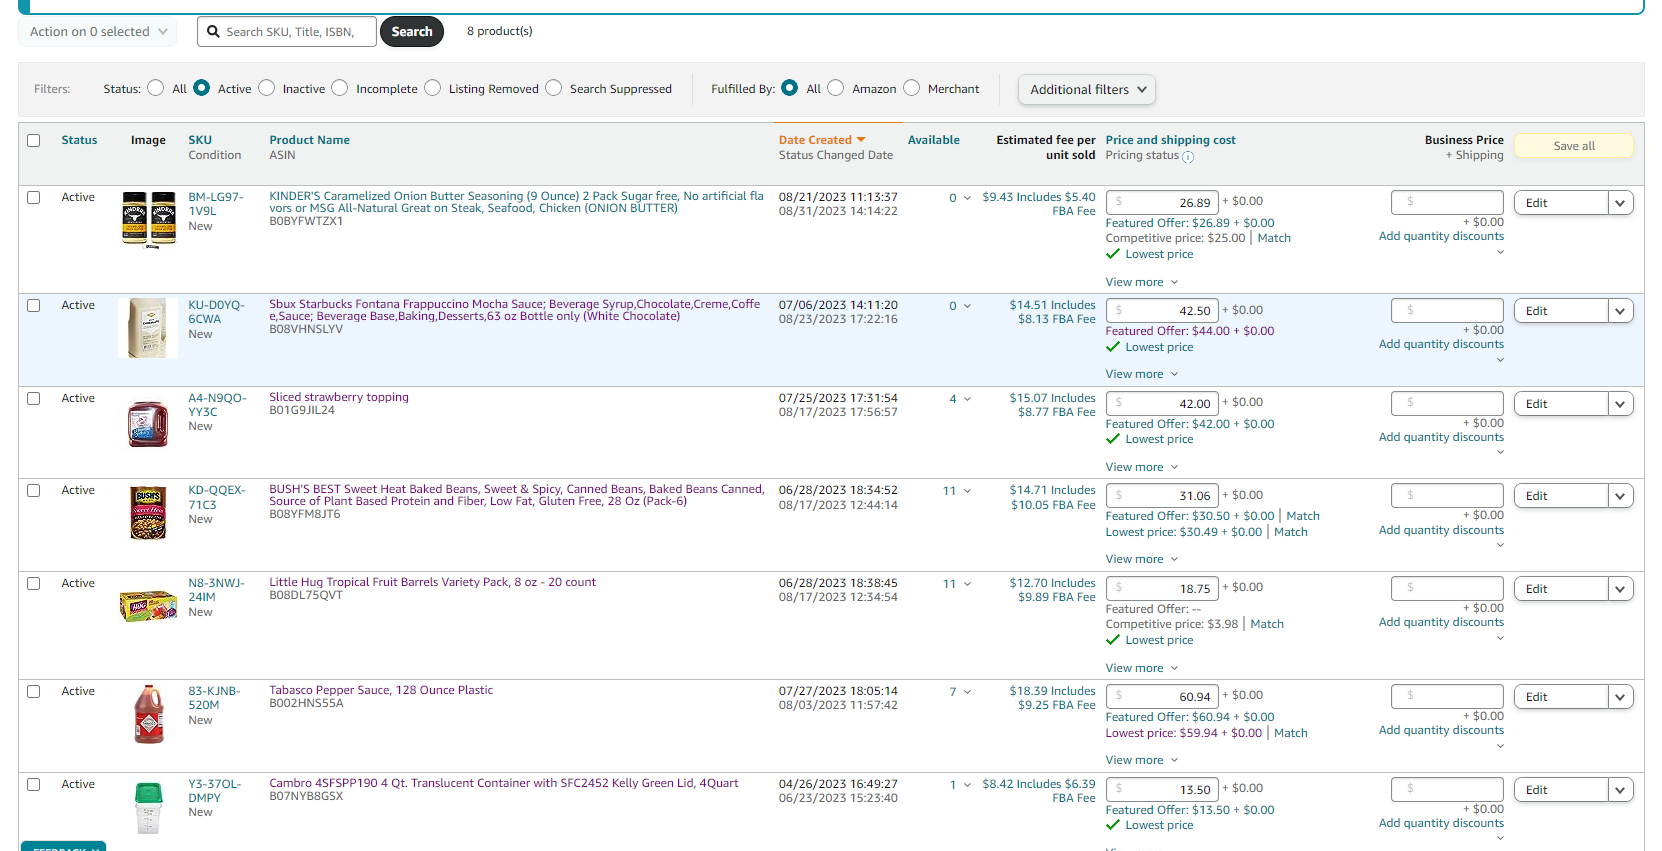The height and width of the screenshot is (851, 1662).
Task: Click the search magnifier icon
Action: click(213, 32)
